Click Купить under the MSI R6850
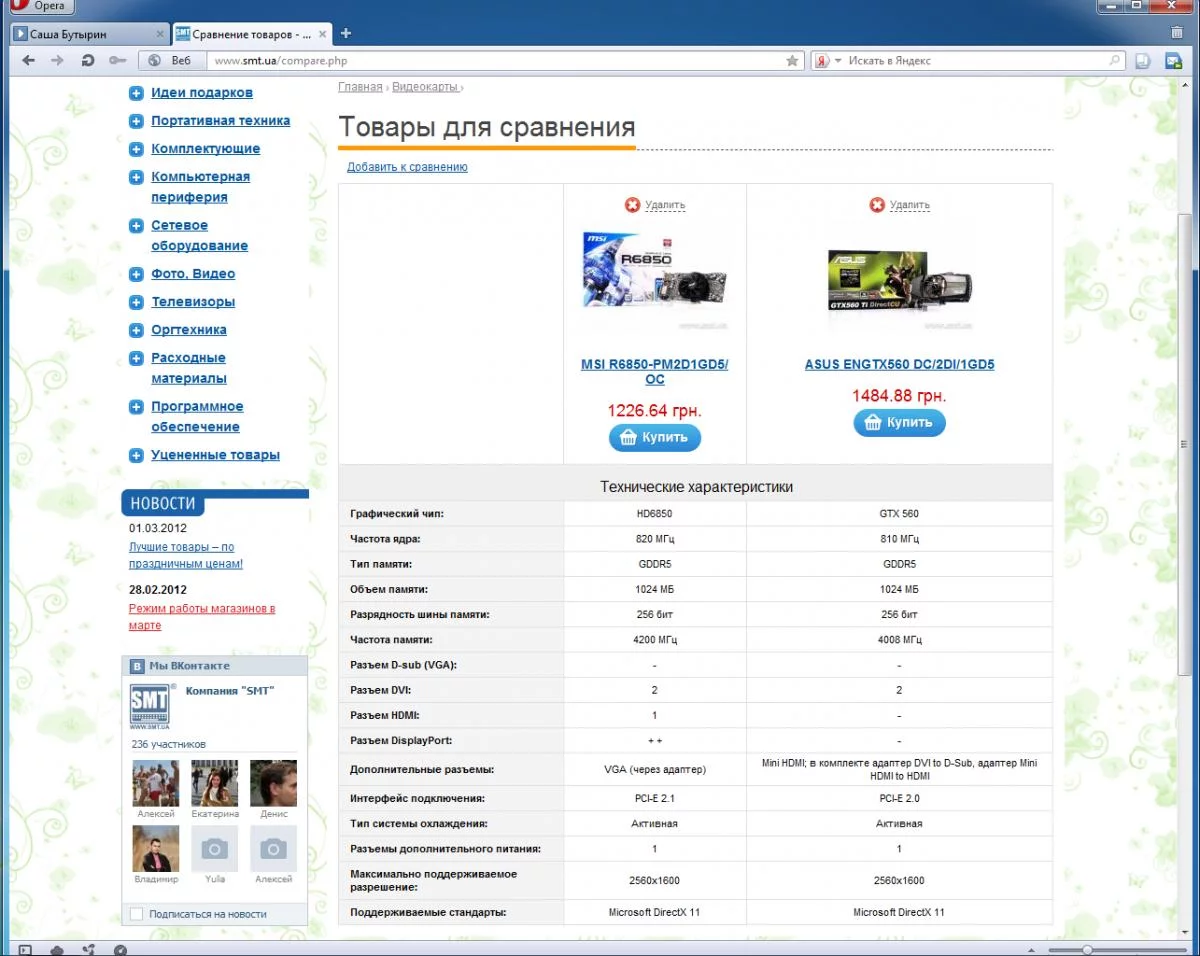 click(x=655, y=437)
